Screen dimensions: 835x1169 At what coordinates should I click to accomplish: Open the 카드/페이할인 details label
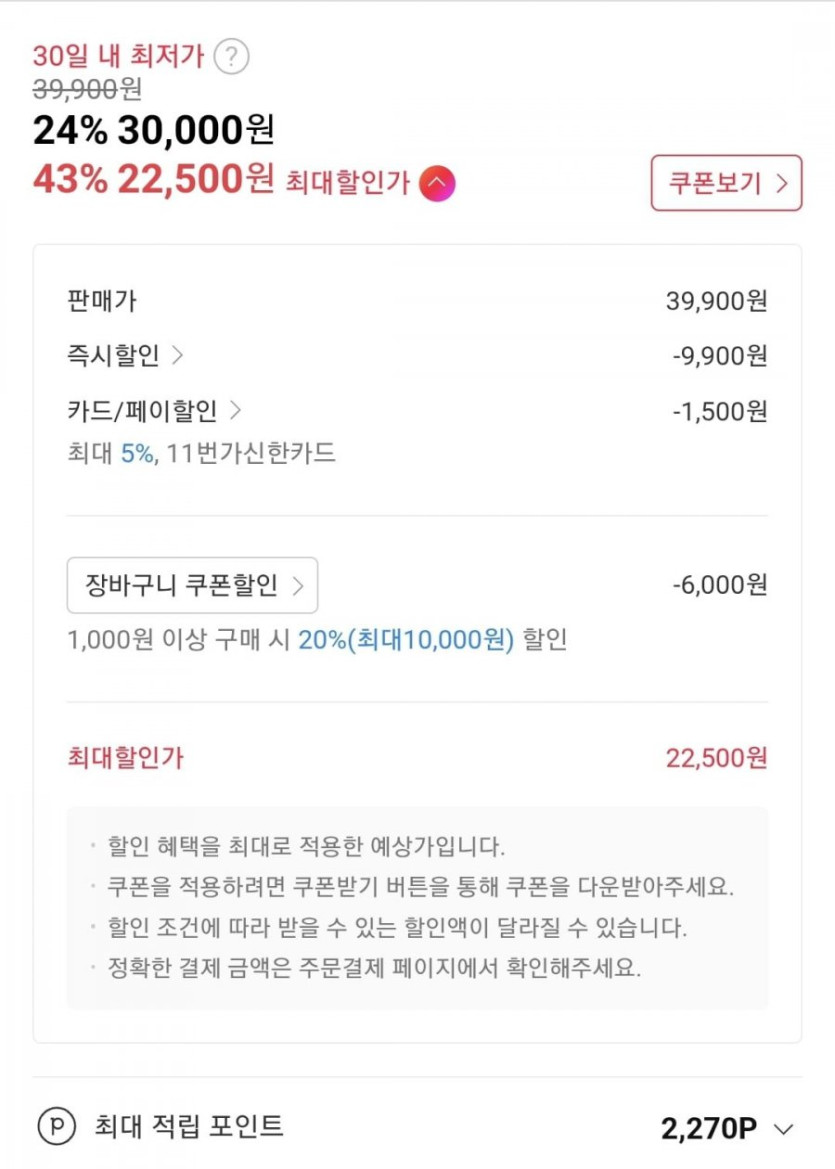(x=142, y=411)
